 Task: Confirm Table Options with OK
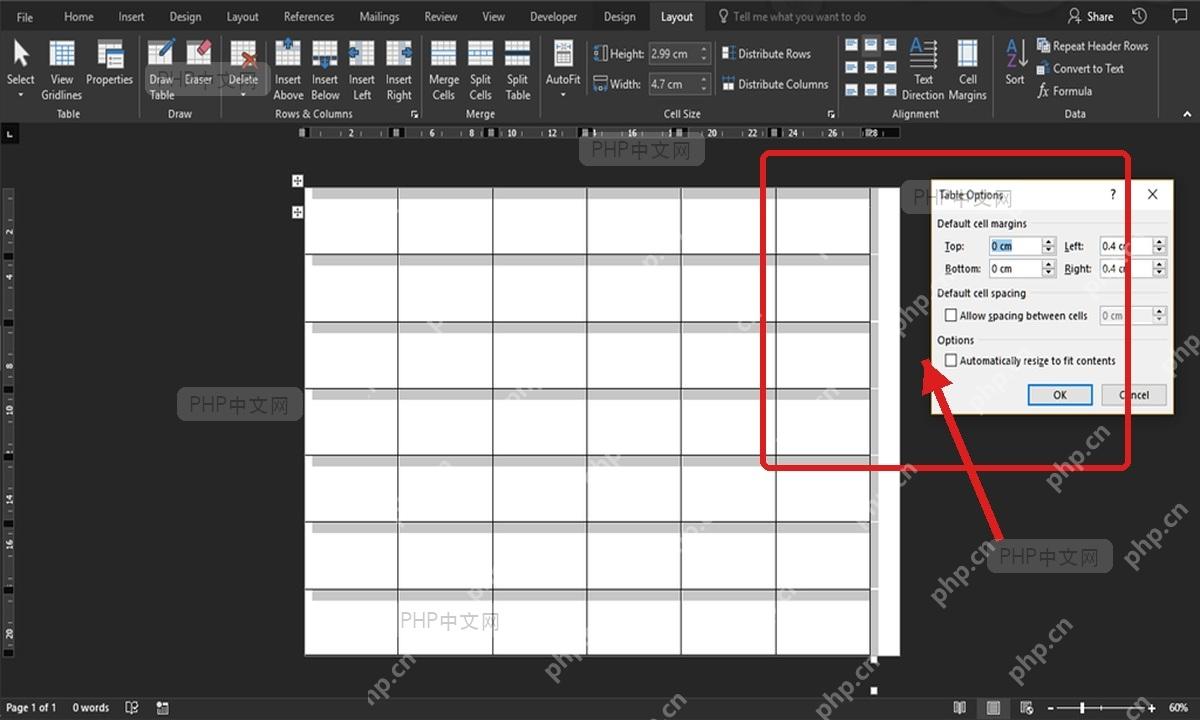[1060, 395]
